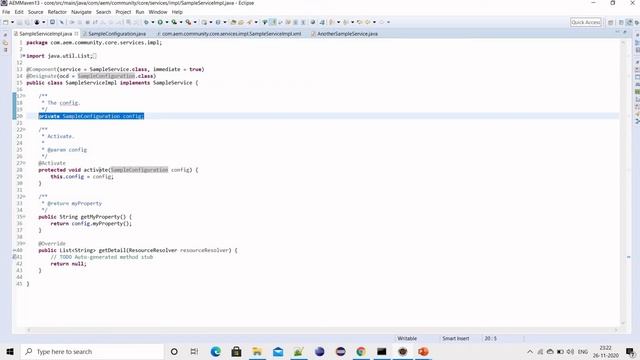The width and height of the screenshot is (640, 360).
Task: Open the Navigate menu
Action: point(81,12)
